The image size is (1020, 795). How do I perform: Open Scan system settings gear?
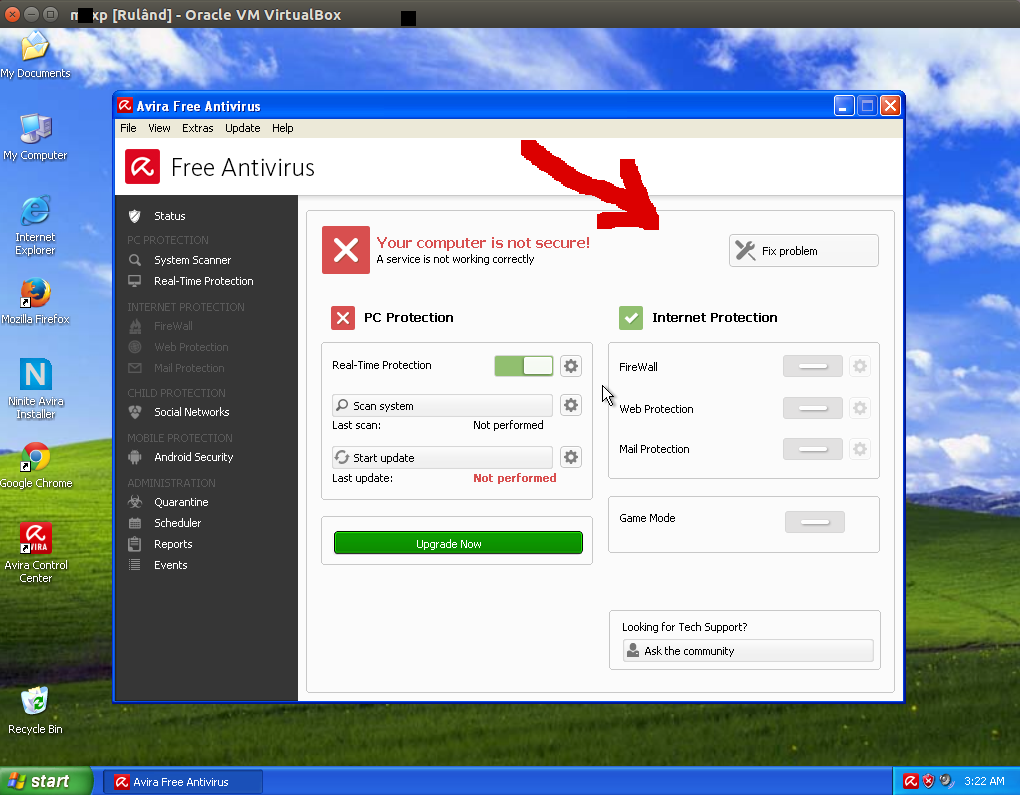(570, 405)
